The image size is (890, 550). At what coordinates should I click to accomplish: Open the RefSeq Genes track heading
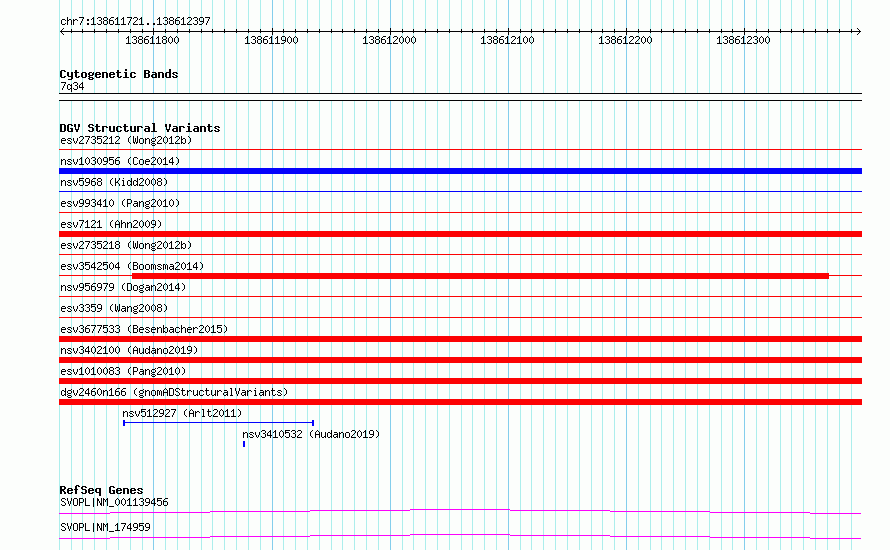(x=101, y=490)
